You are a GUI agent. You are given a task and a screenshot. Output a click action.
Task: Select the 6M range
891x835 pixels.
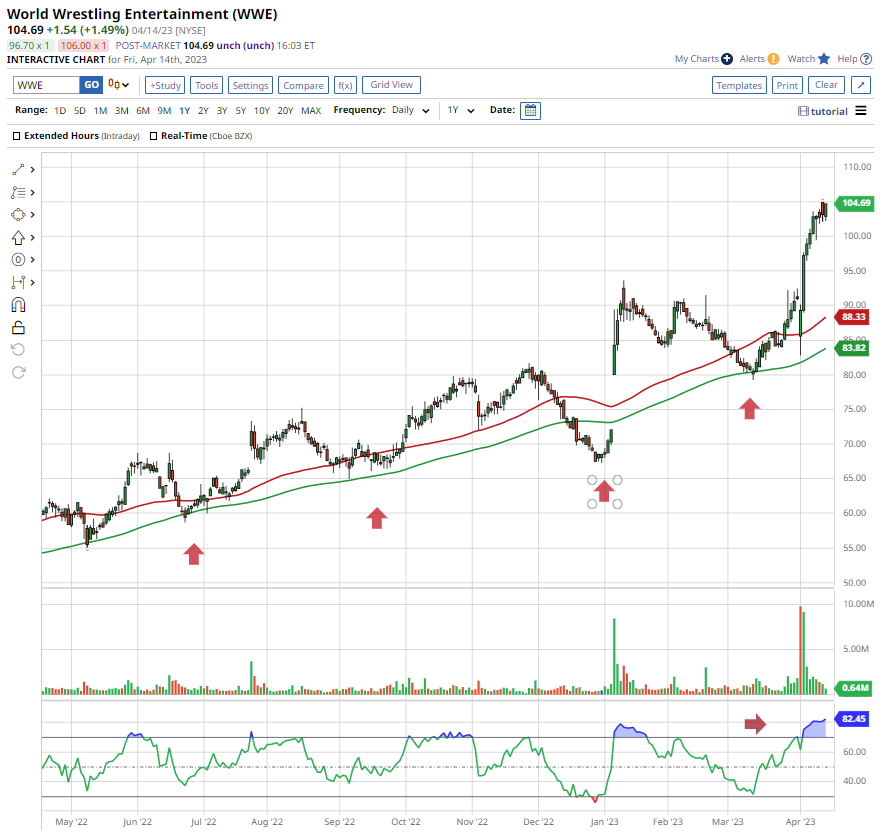pos(143,111)
